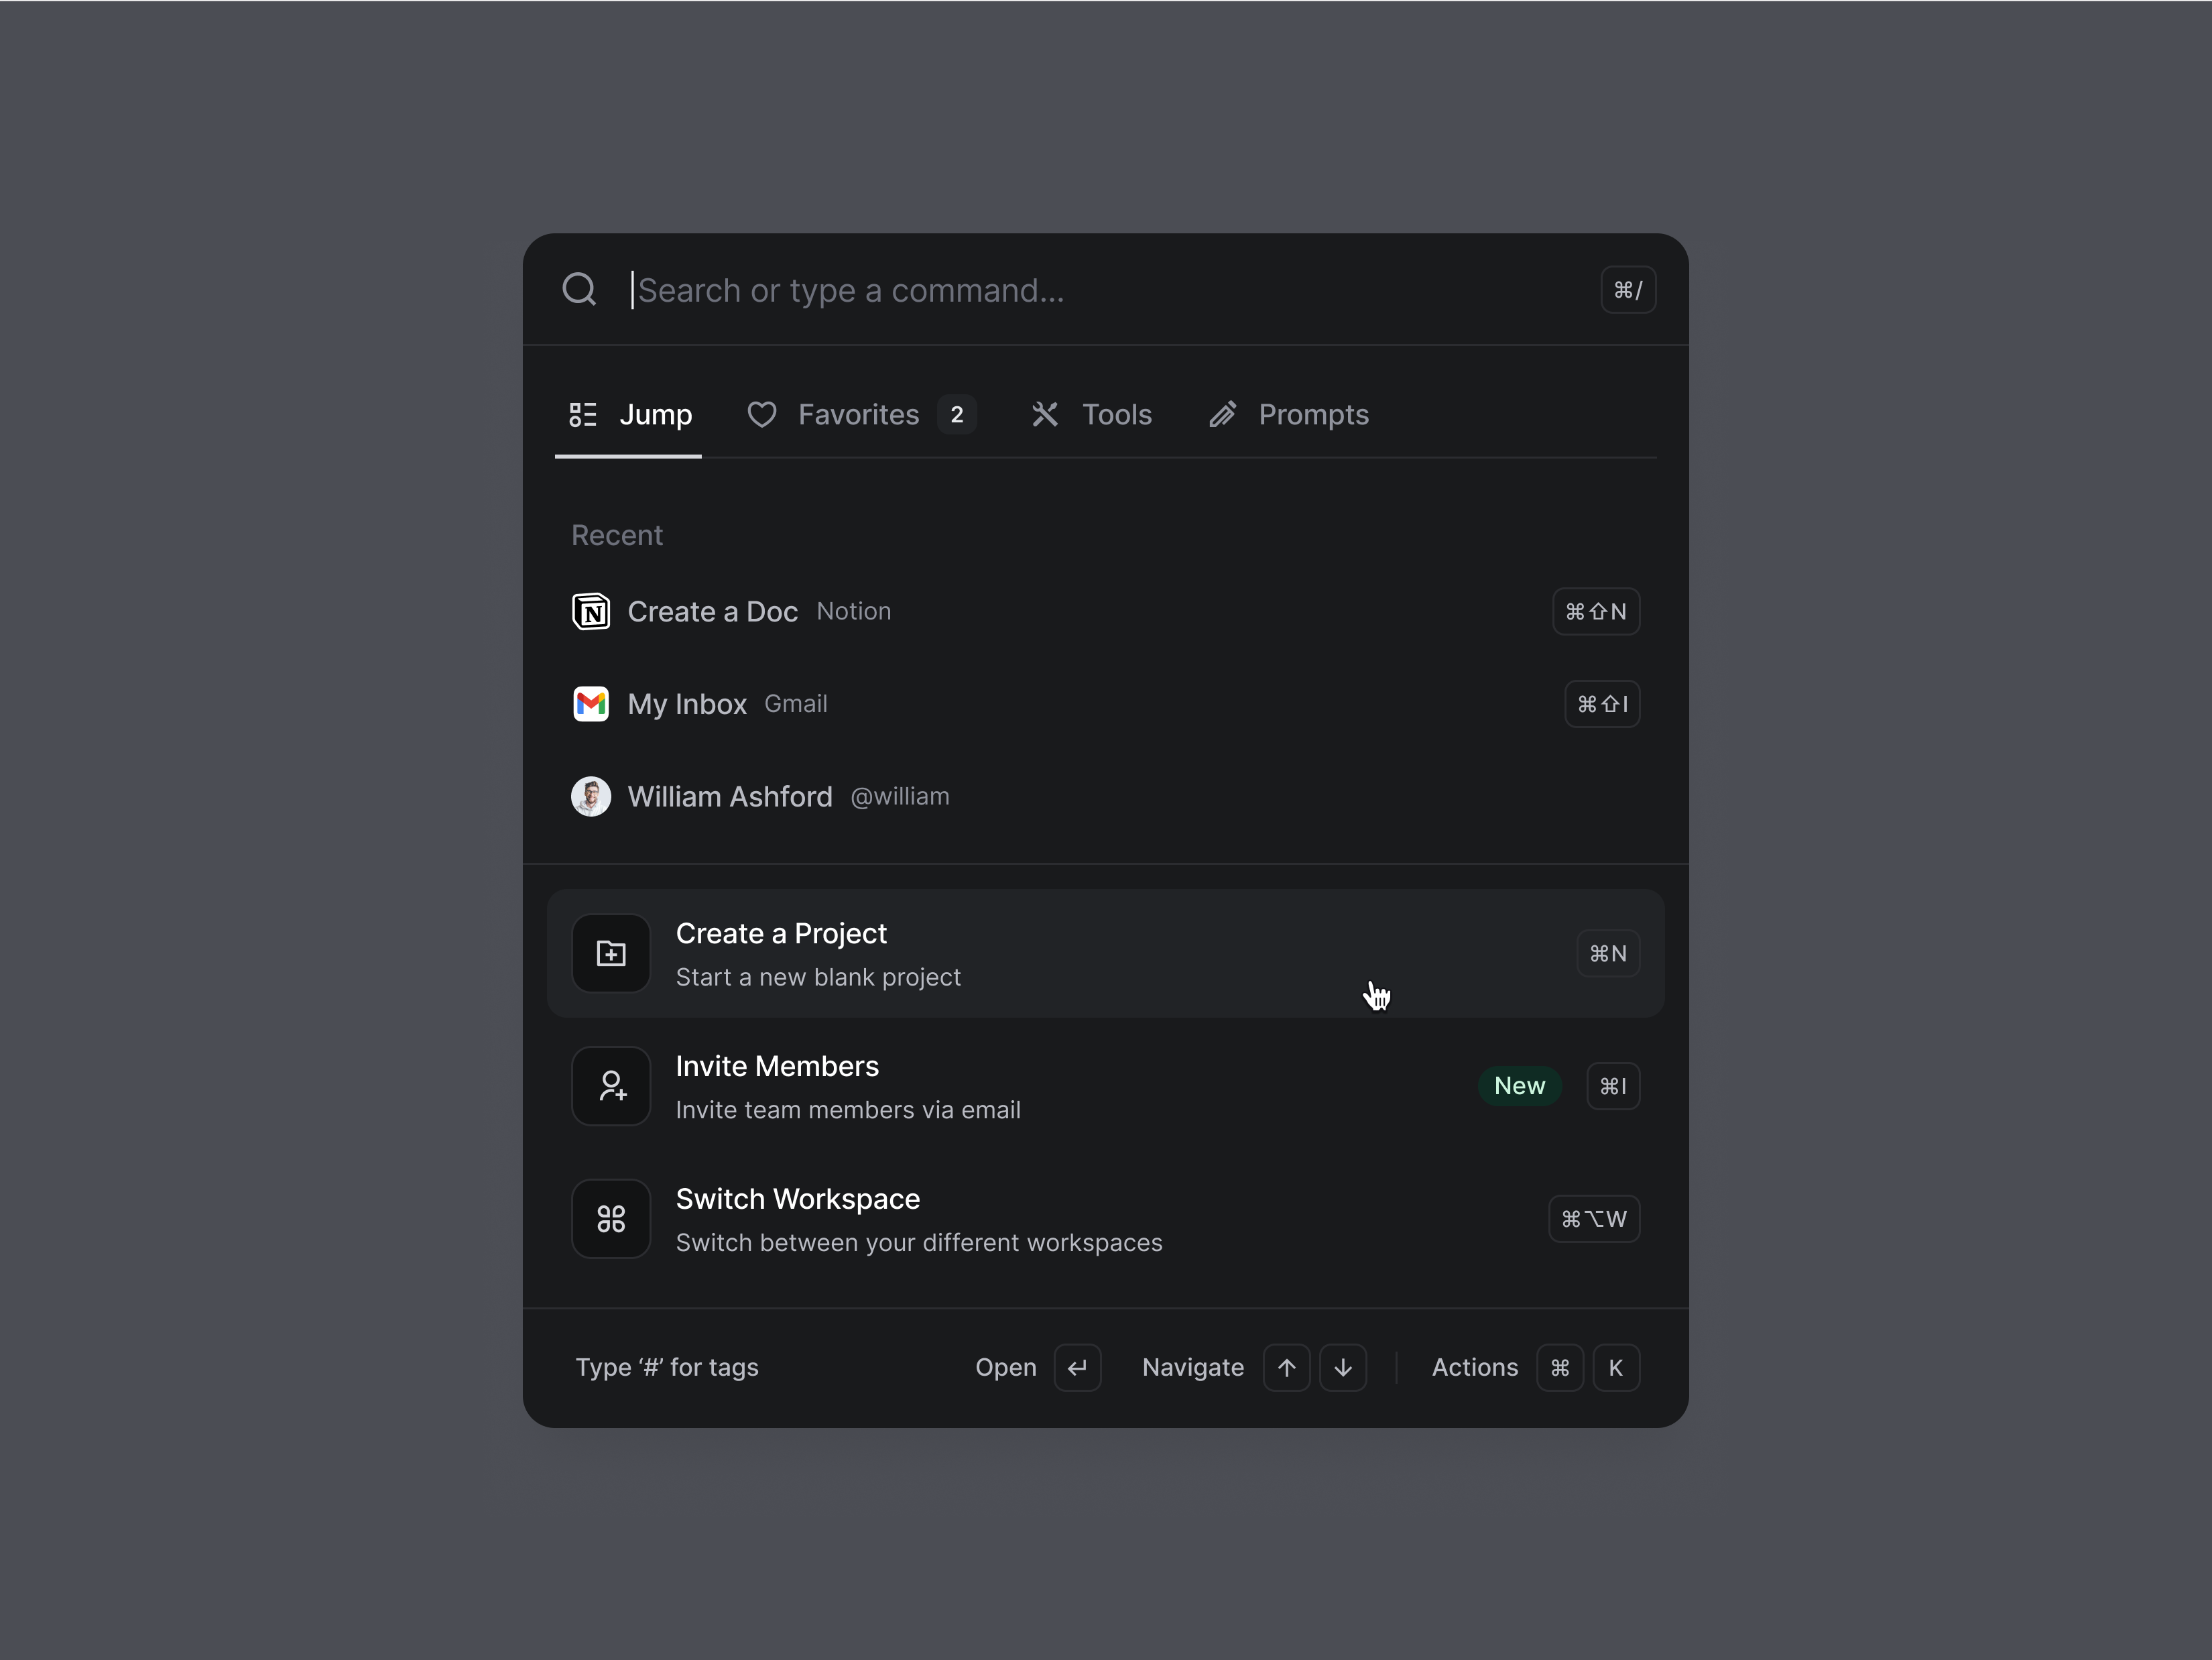Click the heart icon on the Favorites tab
The height and width of the screenshot is (1660, 2212).
pyautogui.click(x=761, y=414)
